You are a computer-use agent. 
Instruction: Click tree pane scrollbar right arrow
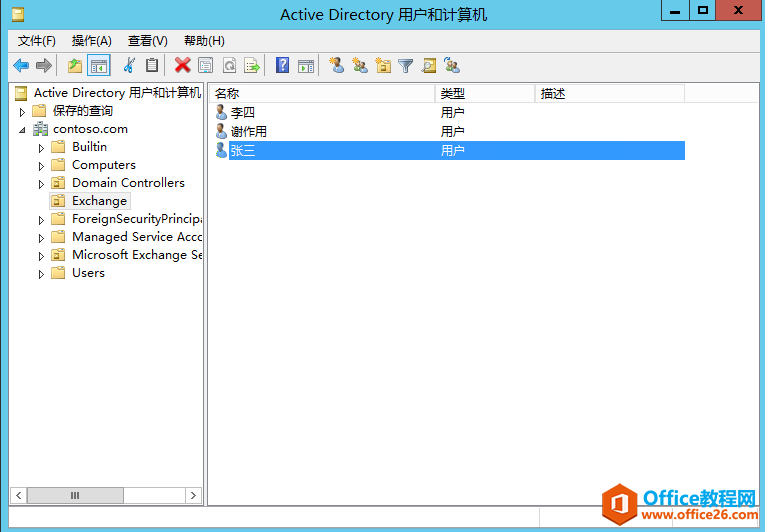pyautogui.click(x=194, y=495)
